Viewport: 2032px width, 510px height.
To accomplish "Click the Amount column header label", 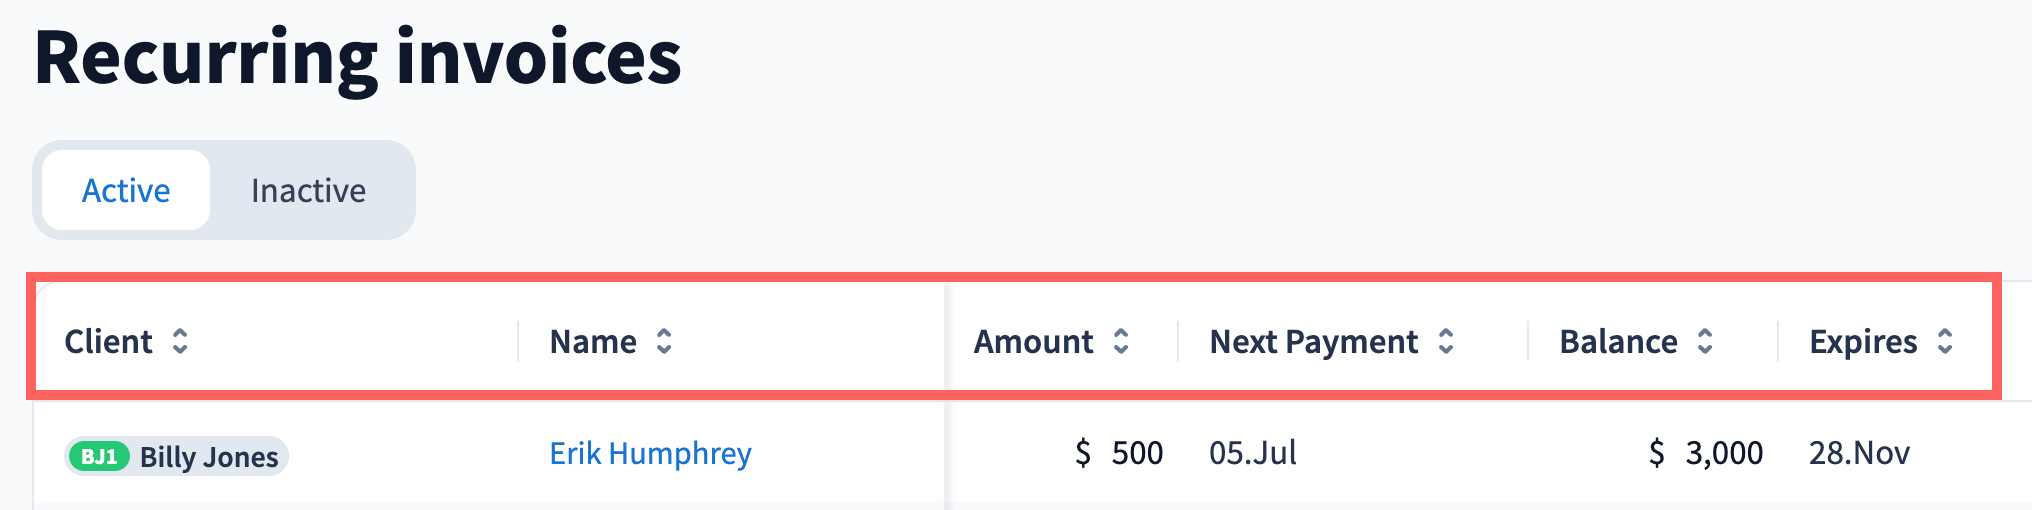I will click(1033, 342).
